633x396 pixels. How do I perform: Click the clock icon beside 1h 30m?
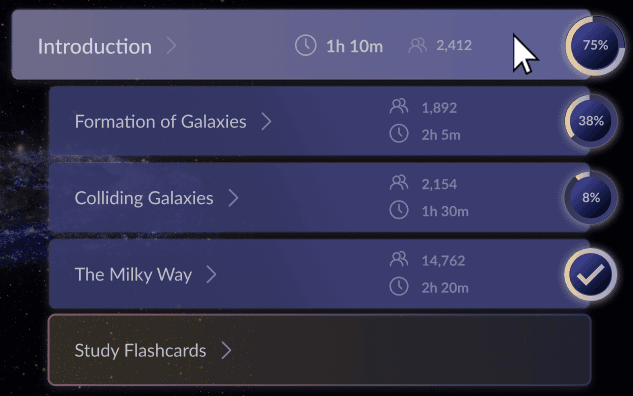pyautogui.click(x=399, y=210)
